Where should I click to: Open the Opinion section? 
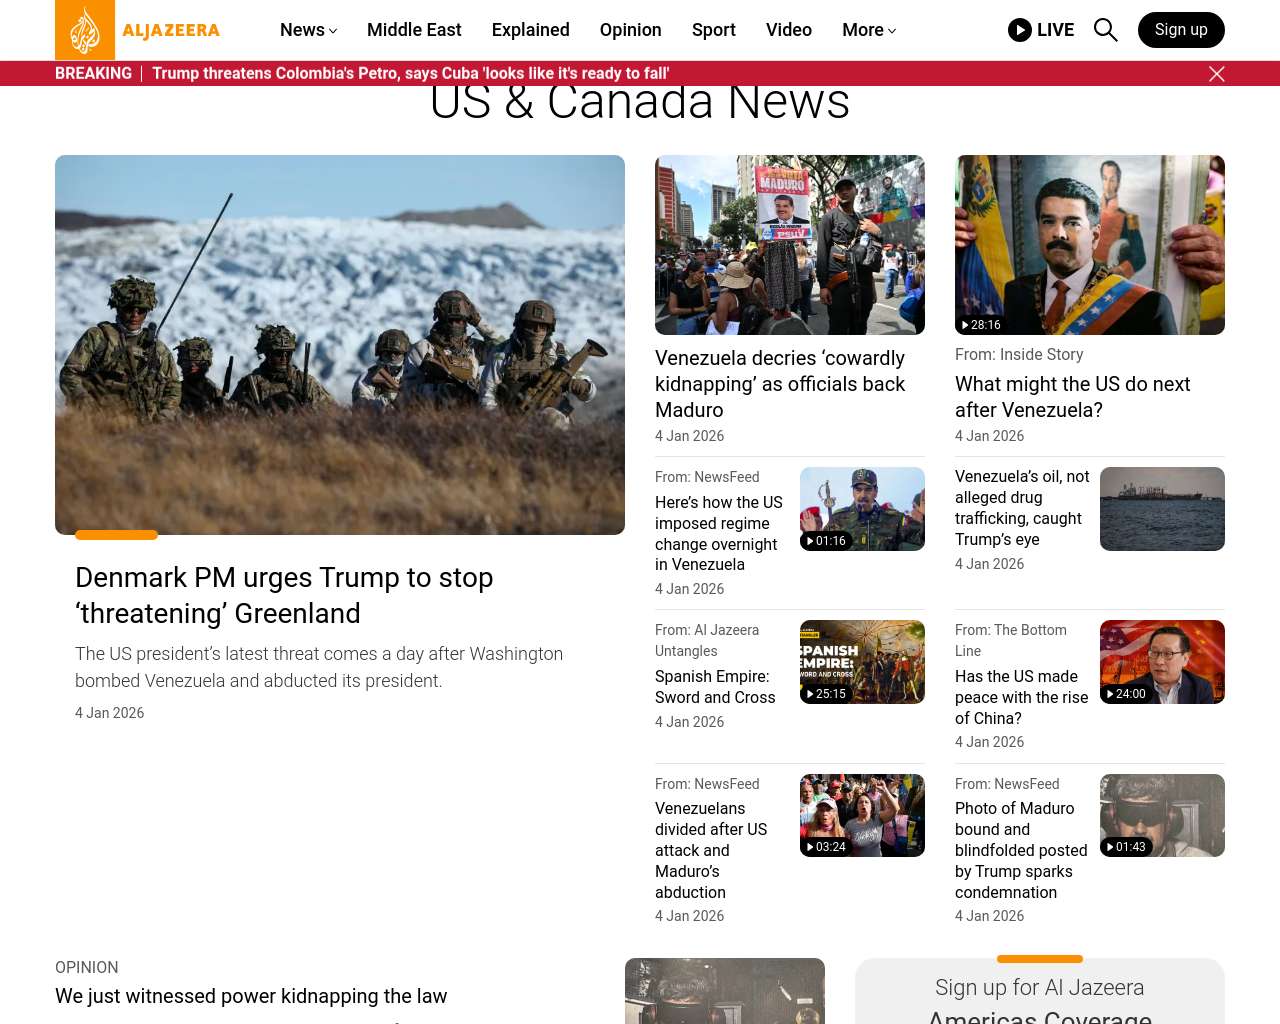point(631,30)
